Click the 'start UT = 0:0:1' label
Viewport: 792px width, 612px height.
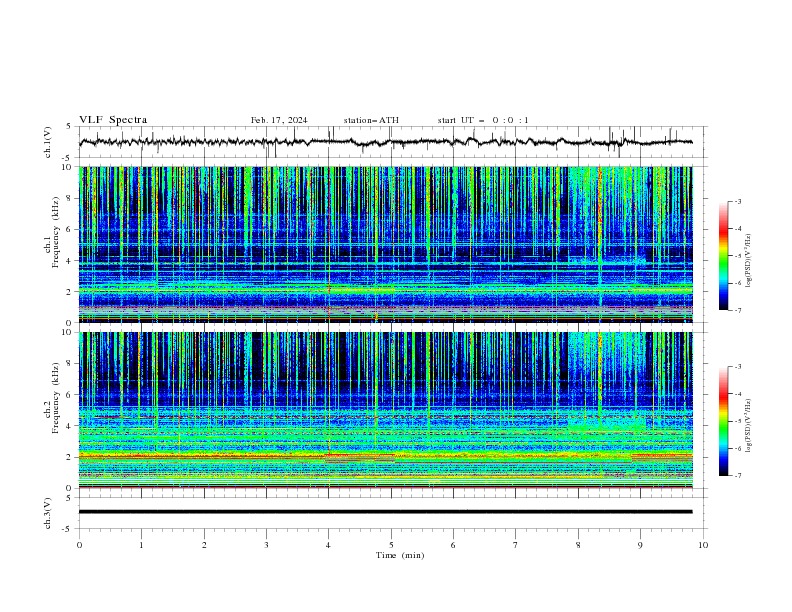pos(483,120)
